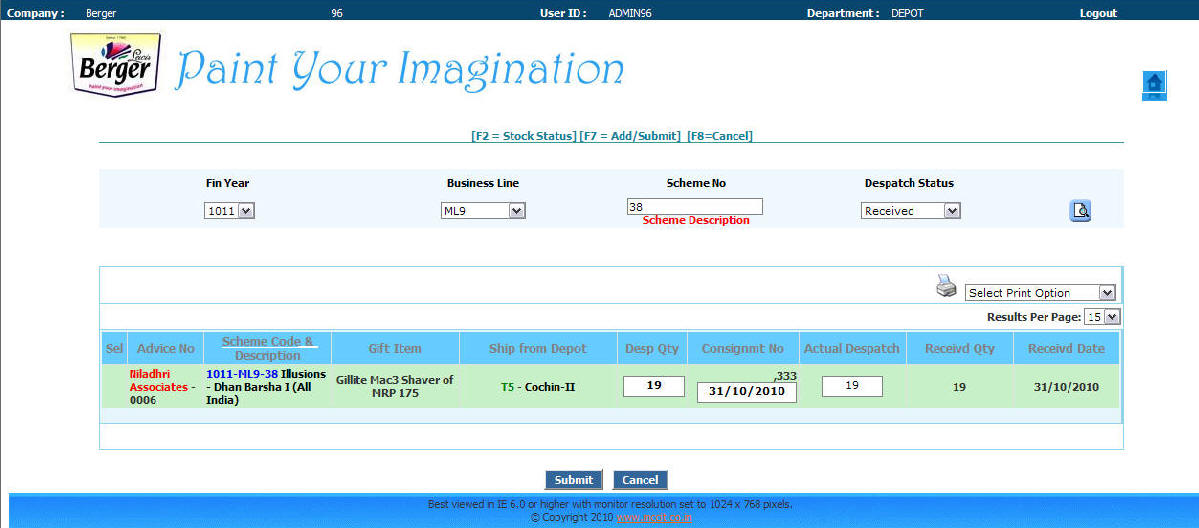Screen dimensions: 1199x528
Task: Click the DEPOT department text
Action: (907, 13)
